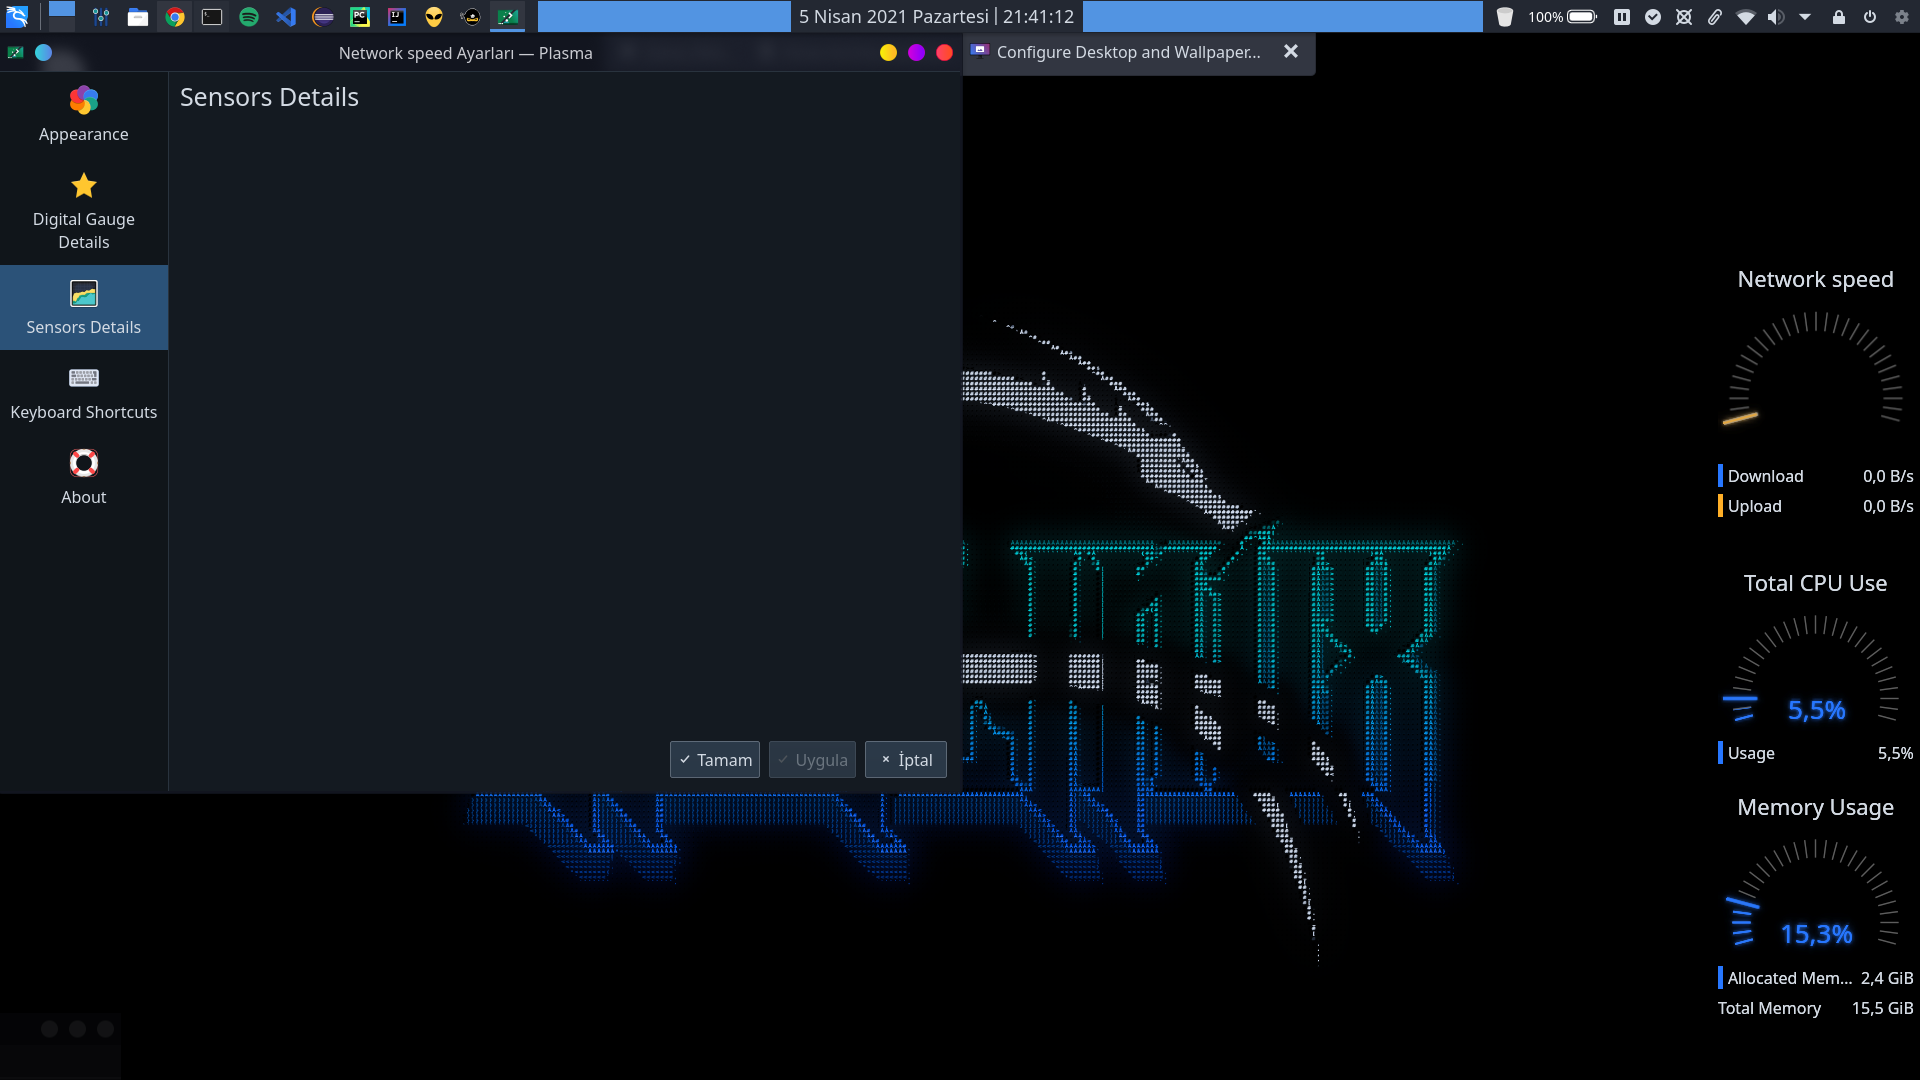Open the volume control in tray
This screenshot has width=1920, height=1080.
pyautogui.click(x=1775, y=17)
